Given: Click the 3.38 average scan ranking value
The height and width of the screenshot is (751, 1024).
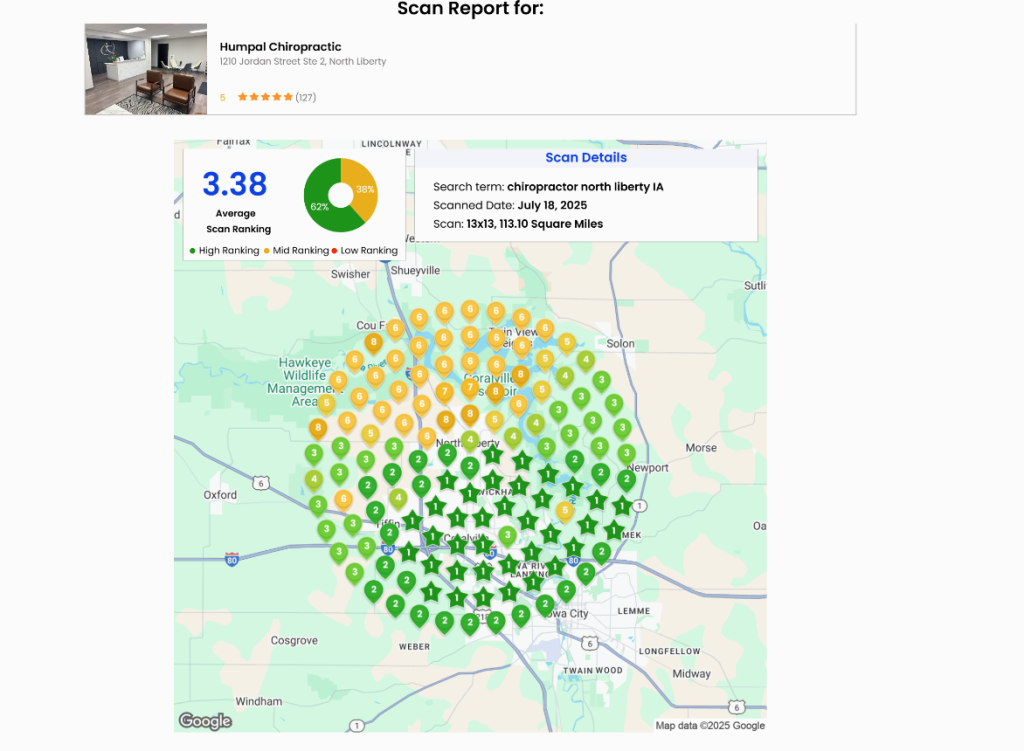Looking at the screenshot, I should click(235, 184).
